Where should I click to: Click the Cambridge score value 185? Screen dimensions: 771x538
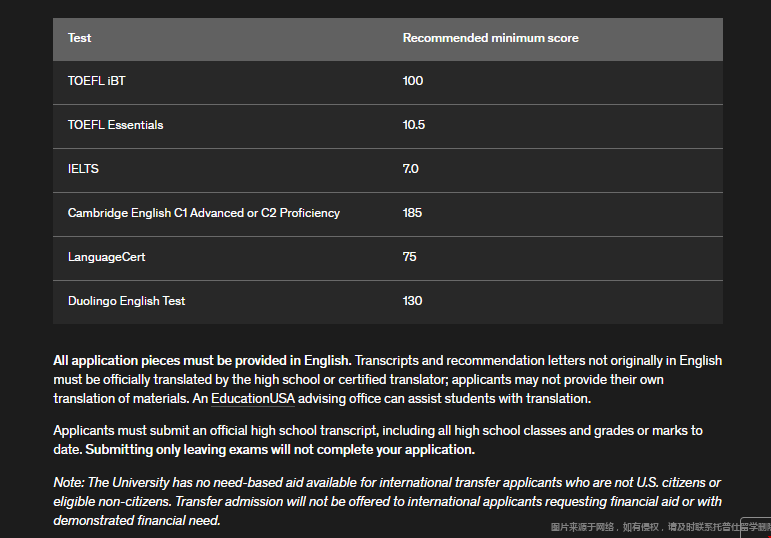click(412, 213)
